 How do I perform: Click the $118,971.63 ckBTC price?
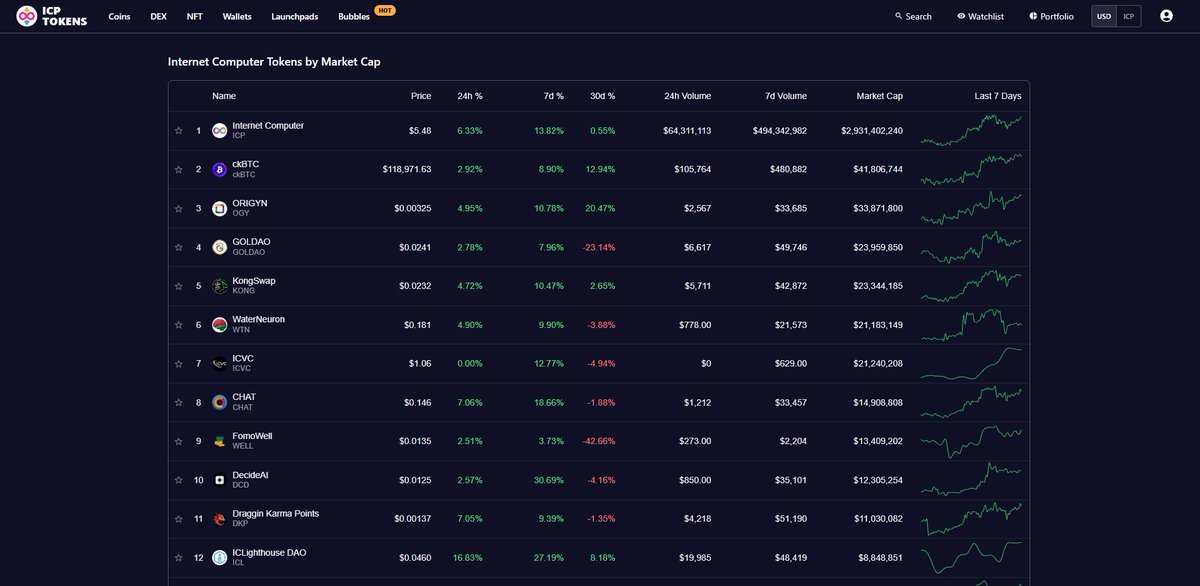pyautogui.click(x=407, y=169)
